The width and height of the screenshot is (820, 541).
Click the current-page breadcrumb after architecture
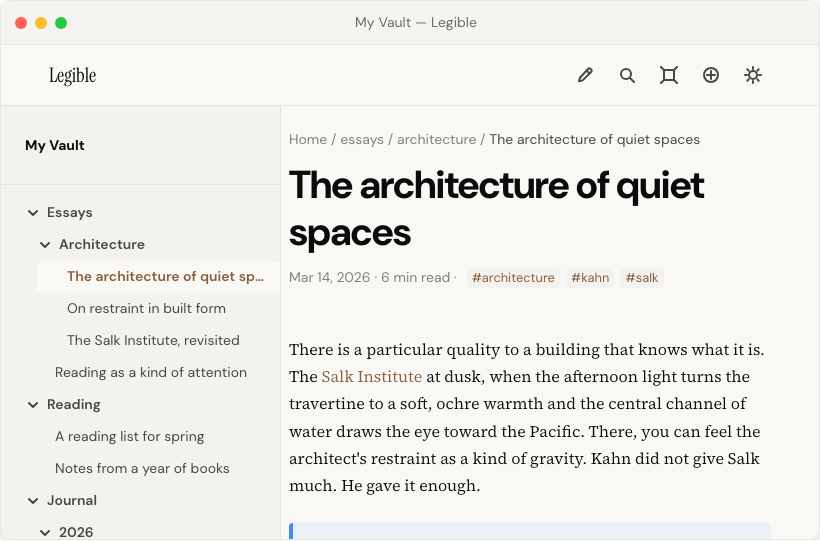click(595, 140)
